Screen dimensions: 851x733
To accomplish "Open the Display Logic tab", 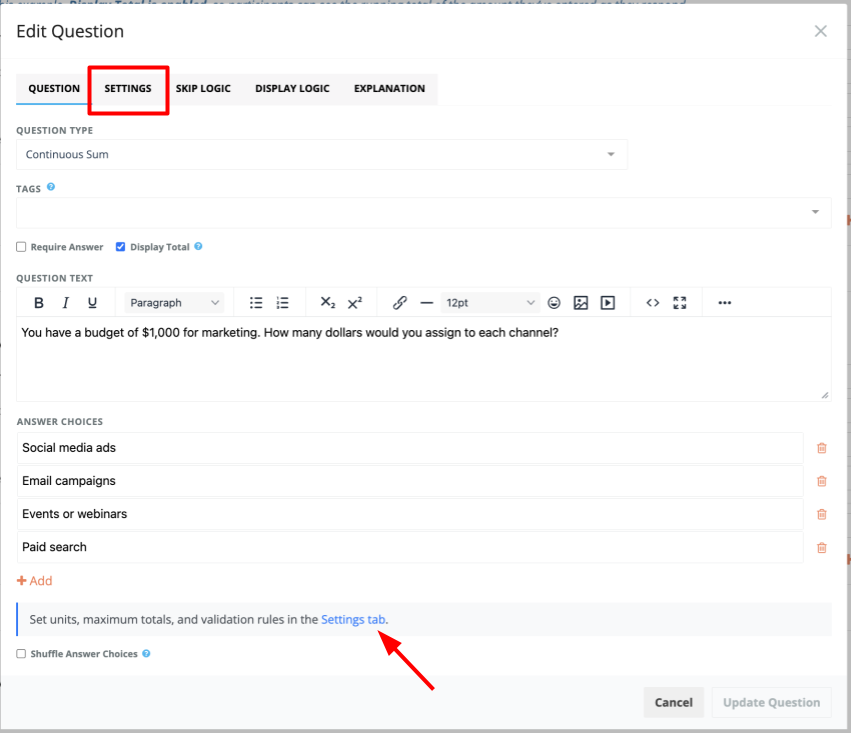I will [293, 88].
